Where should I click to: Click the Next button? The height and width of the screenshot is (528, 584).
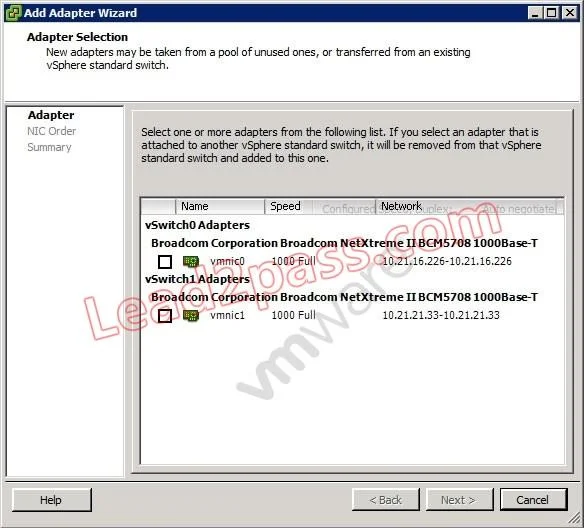459,500
